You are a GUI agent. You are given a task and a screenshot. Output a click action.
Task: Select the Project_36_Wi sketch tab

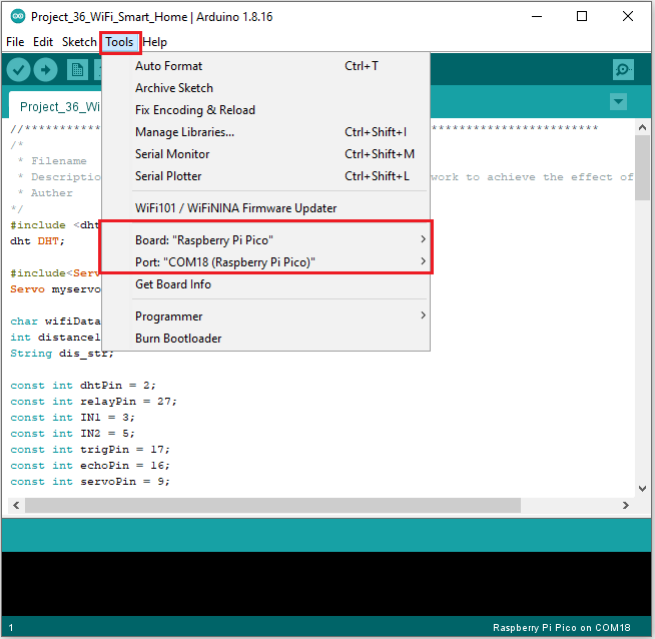[x=55, y=106]
